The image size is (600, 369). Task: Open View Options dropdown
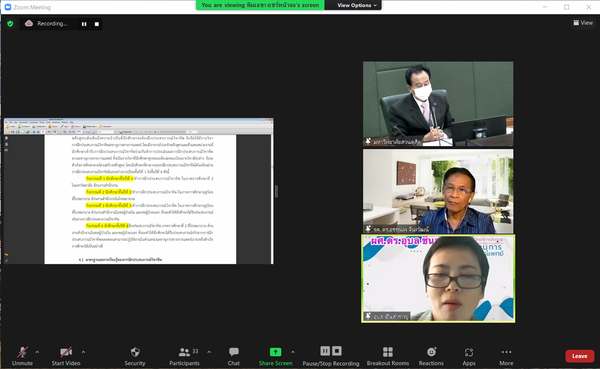(357, 5)
